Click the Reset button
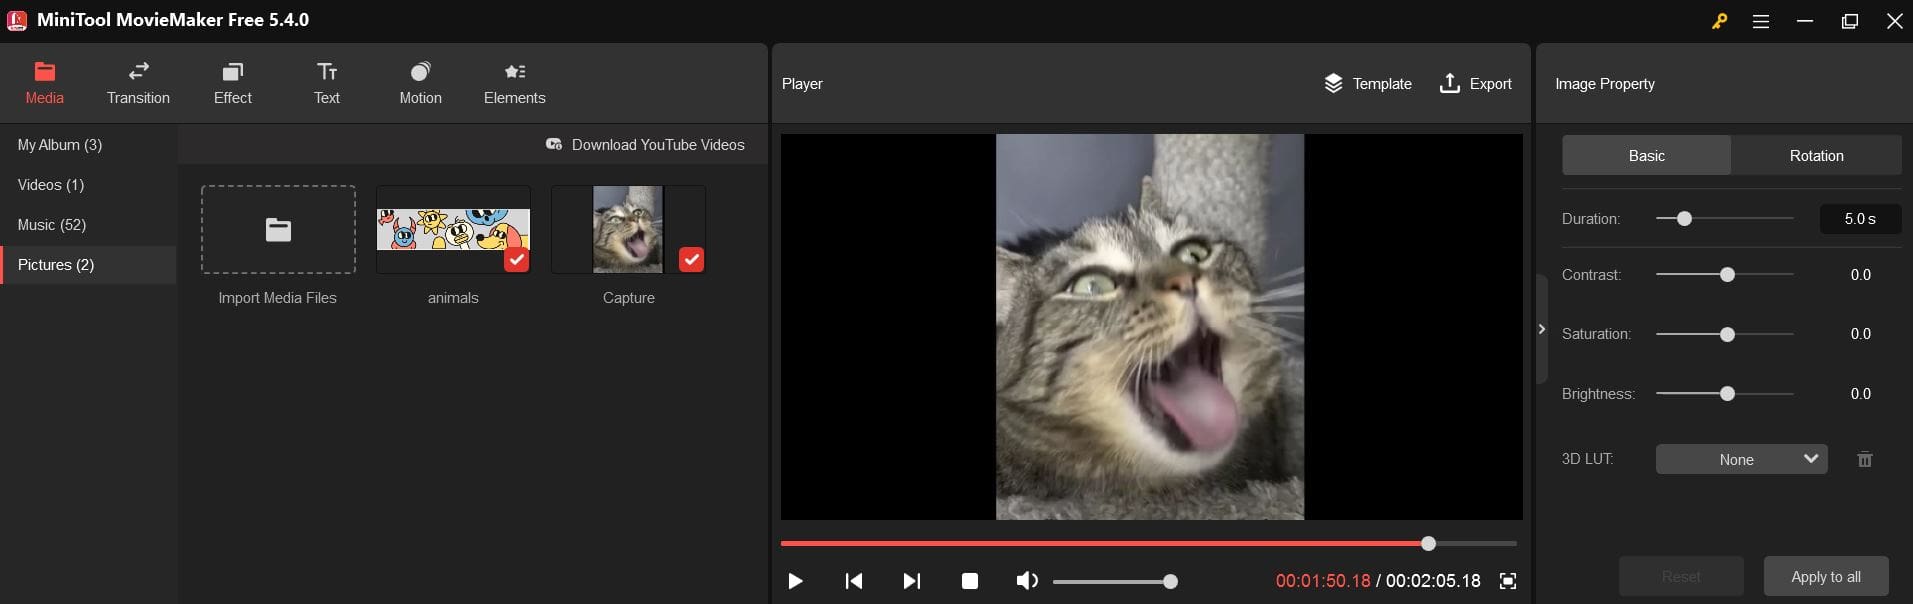Viewport: 1913px width, 604px height. 1681,577
